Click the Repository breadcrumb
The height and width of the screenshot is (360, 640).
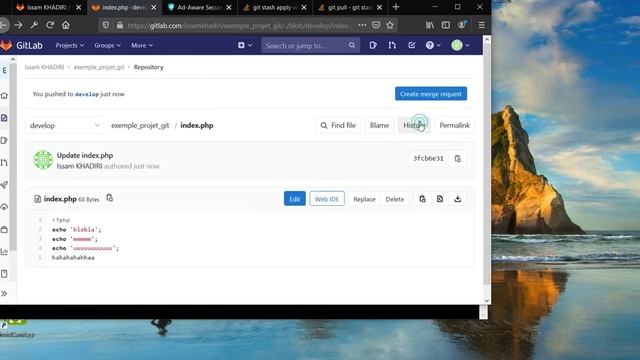pyautogui.click(x=149, y=67)
